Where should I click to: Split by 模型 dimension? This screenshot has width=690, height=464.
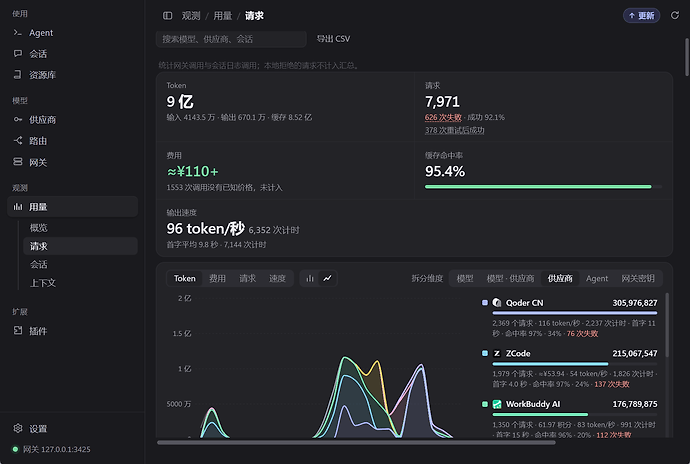click(465, 278)
